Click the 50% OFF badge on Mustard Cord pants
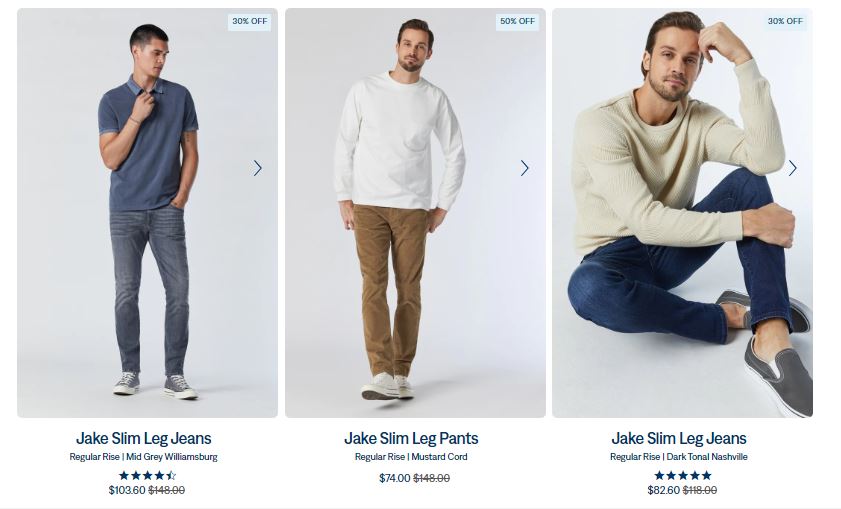 517,21
